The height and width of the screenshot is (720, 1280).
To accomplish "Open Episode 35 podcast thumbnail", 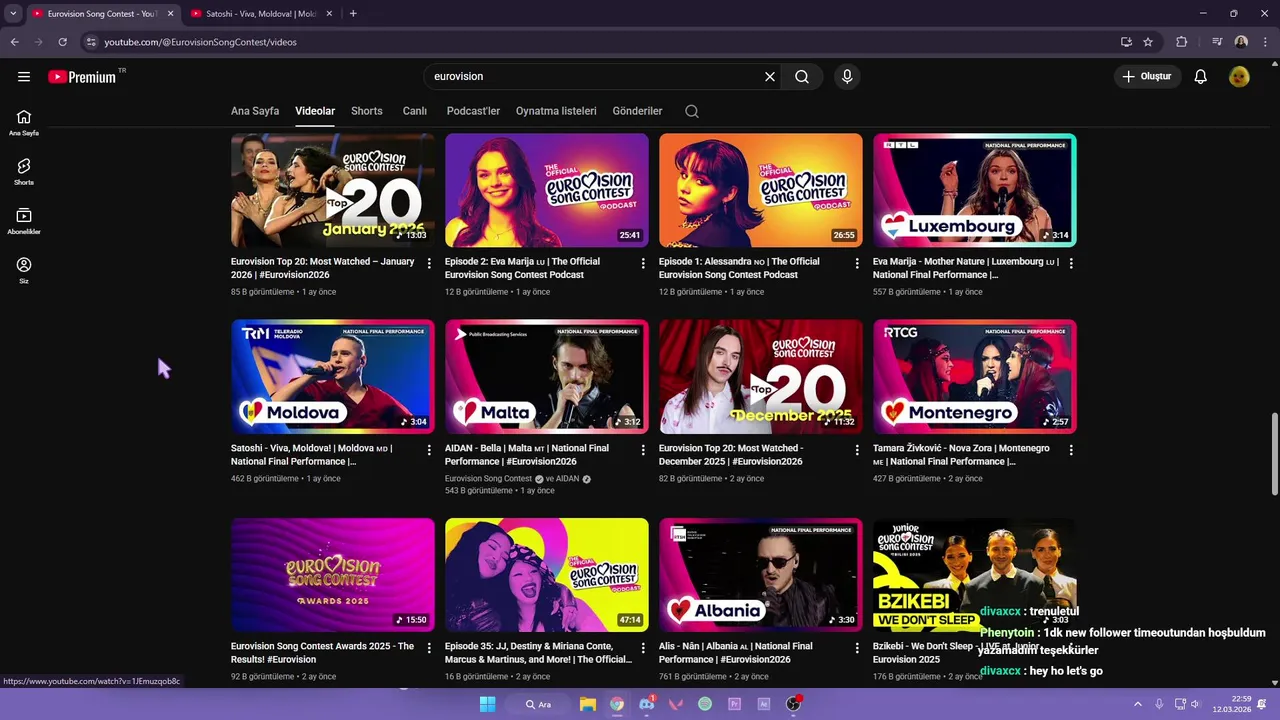I will pyautogui.click(x=547, y=575).
